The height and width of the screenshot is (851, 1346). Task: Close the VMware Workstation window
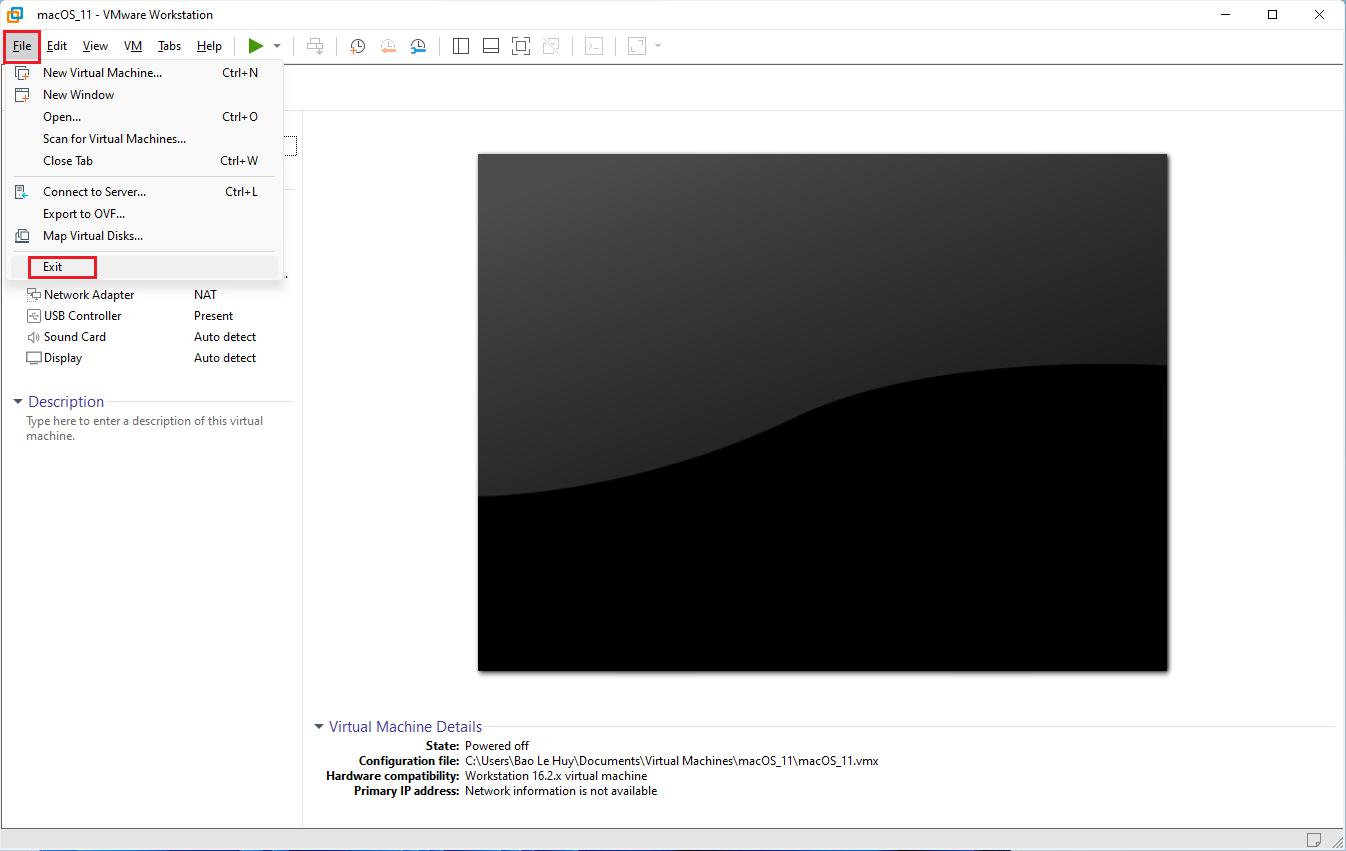pyautogui.click(x=1319, y=15)
